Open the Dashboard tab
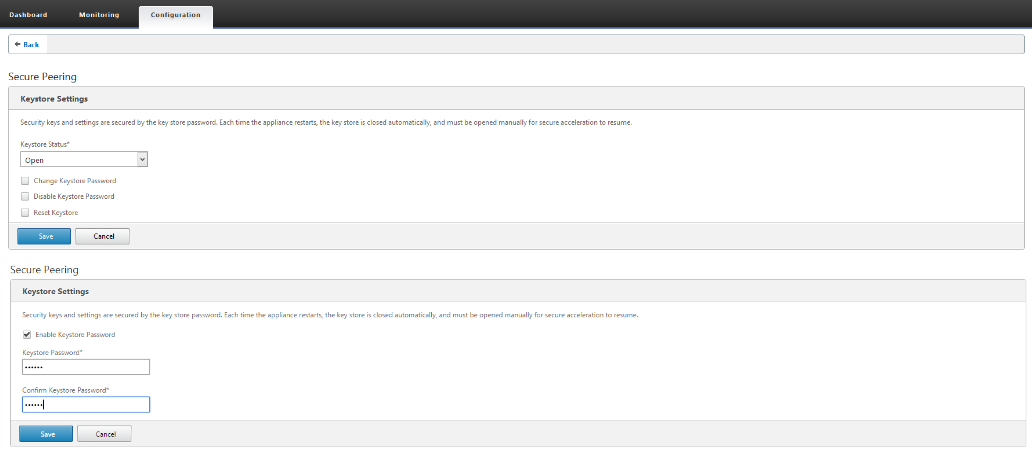 pos(28,15)
